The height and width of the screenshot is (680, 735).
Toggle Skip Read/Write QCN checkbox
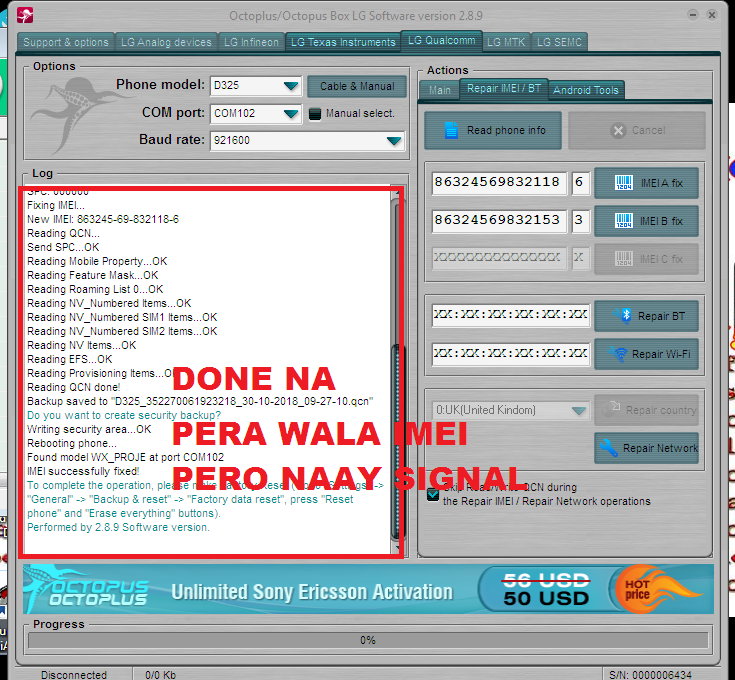point(433,495)
